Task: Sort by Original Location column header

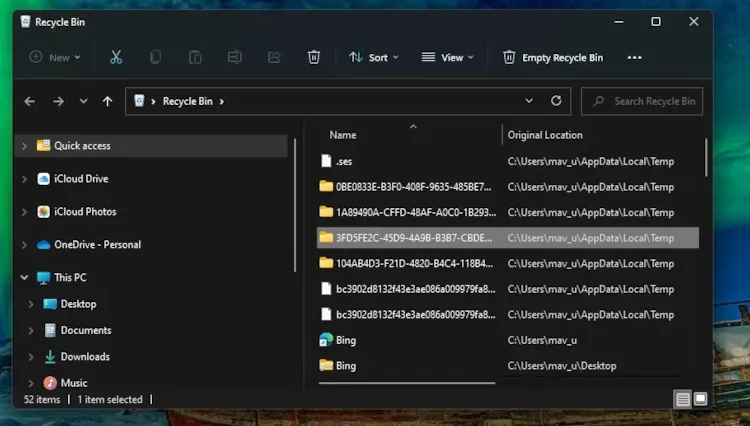Action: 545,135
